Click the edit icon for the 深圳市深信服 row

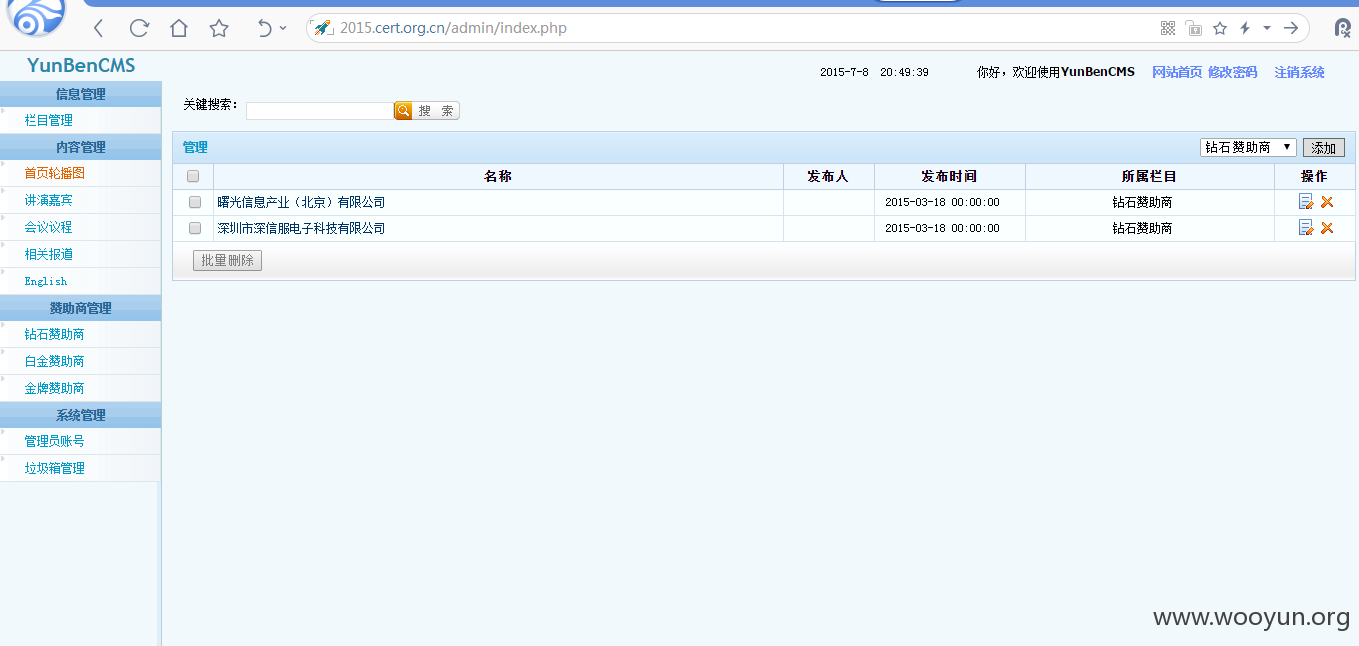pos(1306,228)
